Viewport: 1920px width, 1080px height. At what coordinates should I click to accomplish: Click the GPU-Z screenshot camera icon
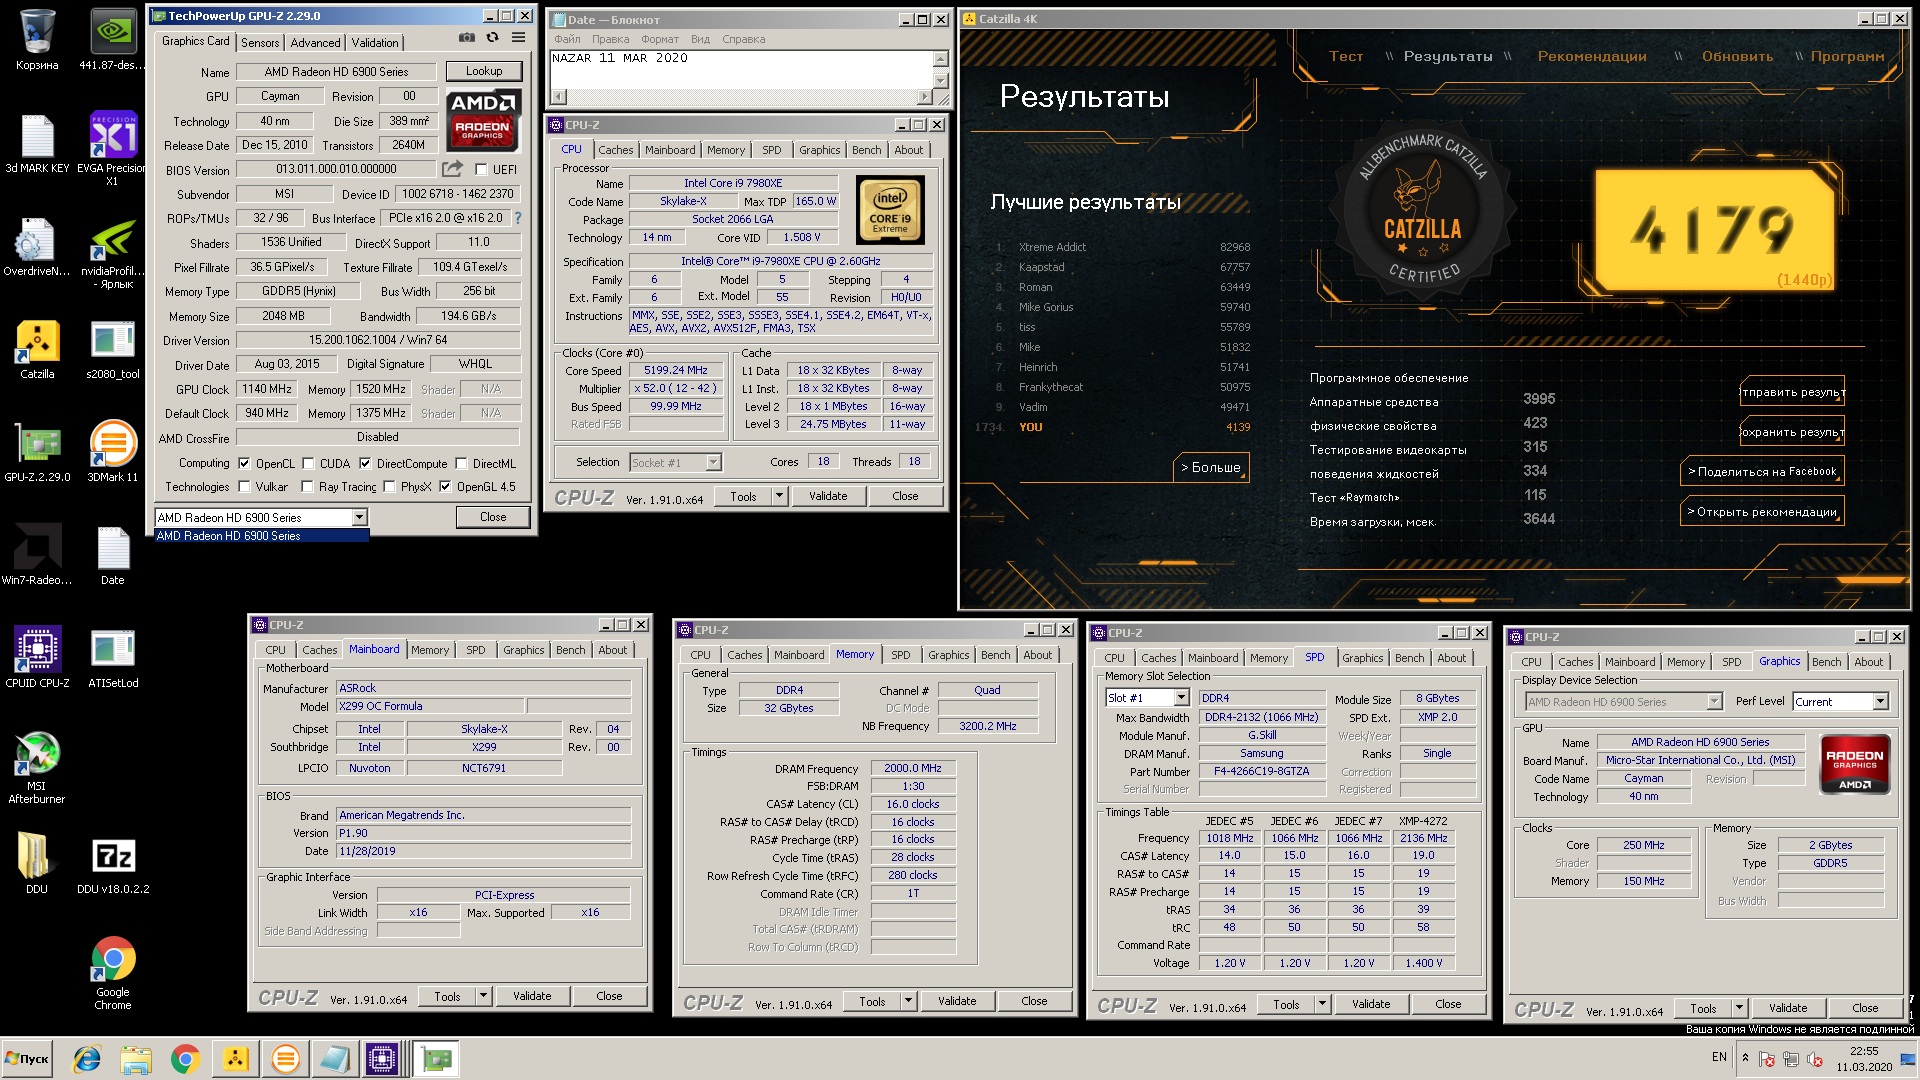pyautogui.click(x=467, y=38)
